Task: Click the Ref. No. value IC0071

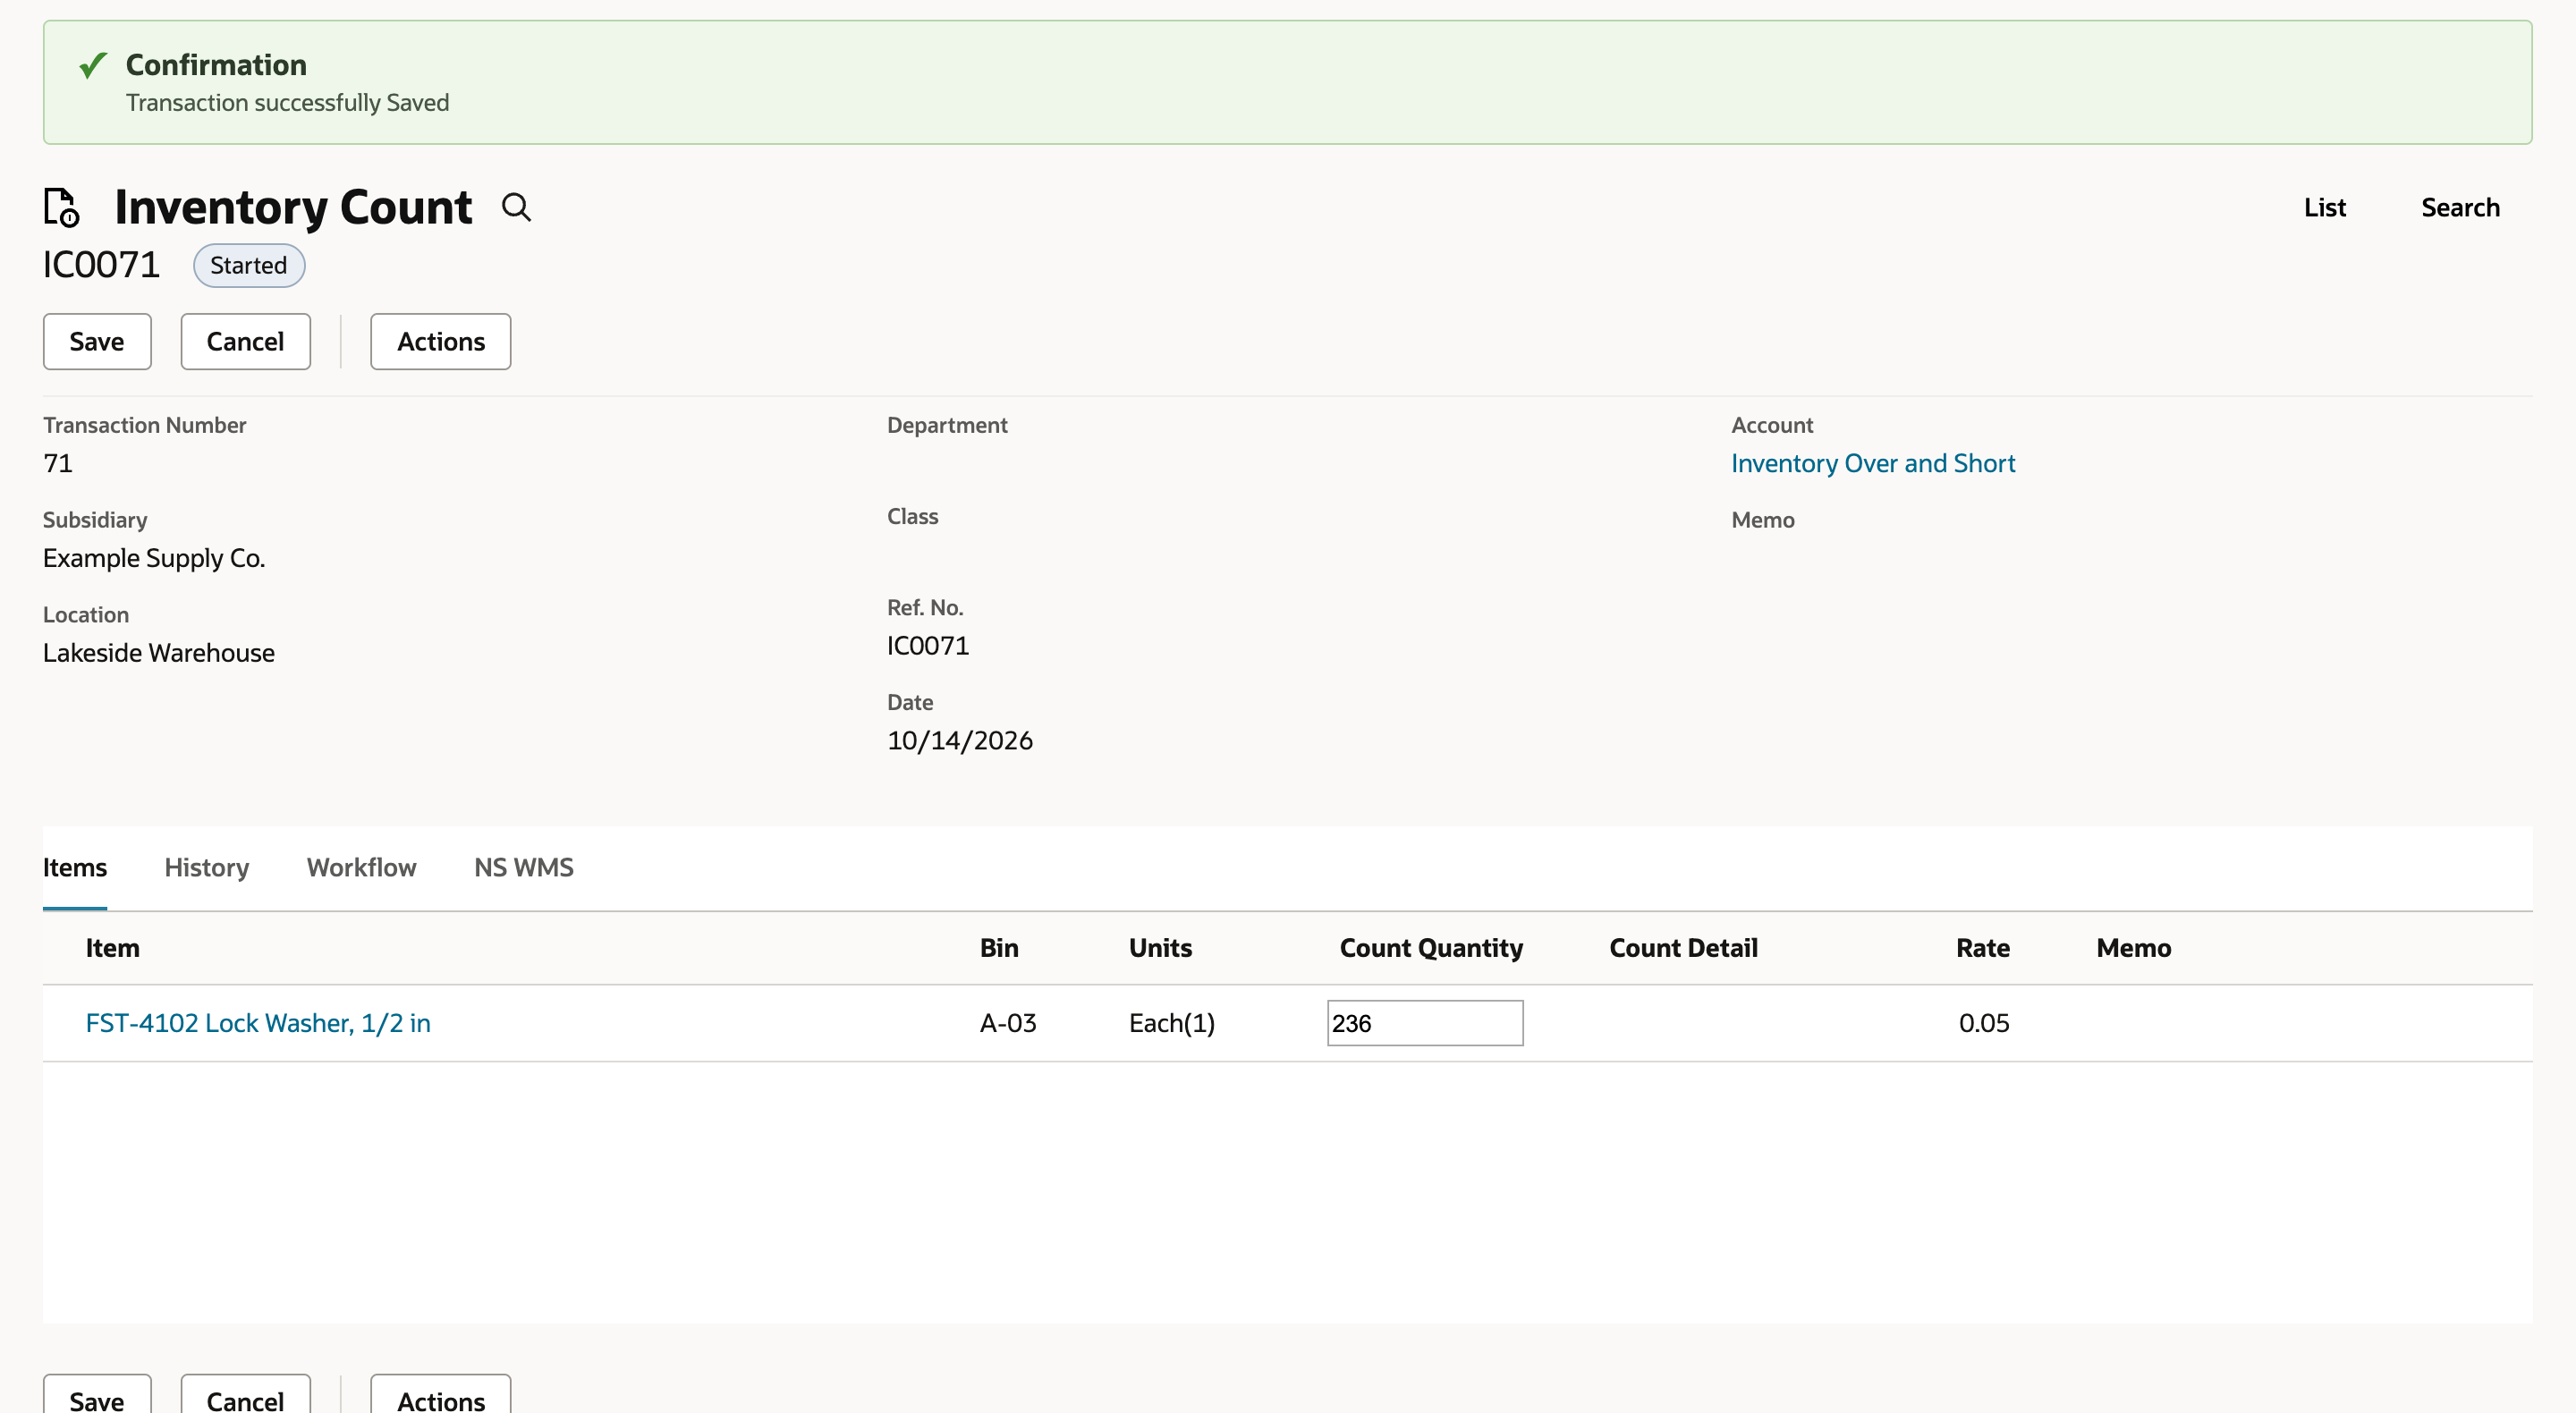Action: [928, 645]
